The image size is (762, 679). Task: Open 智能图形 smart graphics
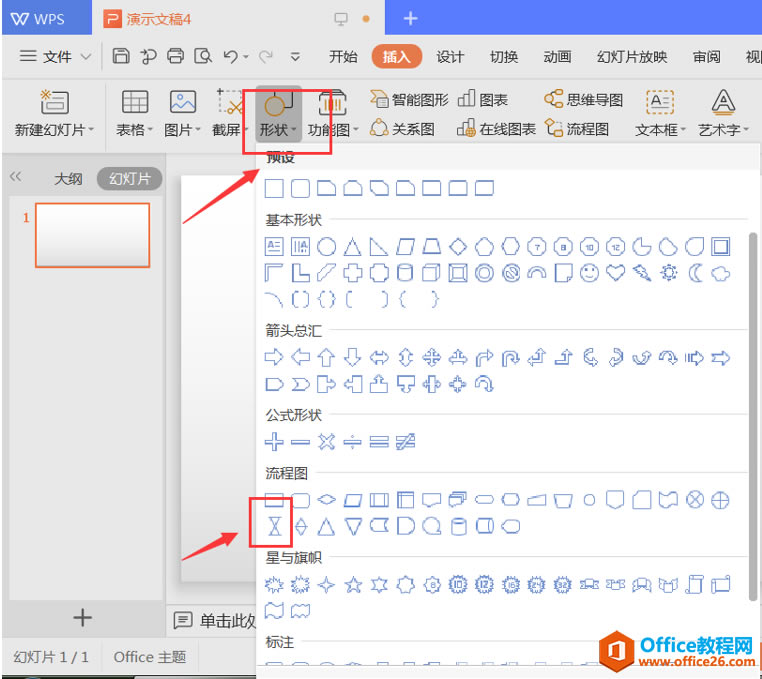point(409,99)
